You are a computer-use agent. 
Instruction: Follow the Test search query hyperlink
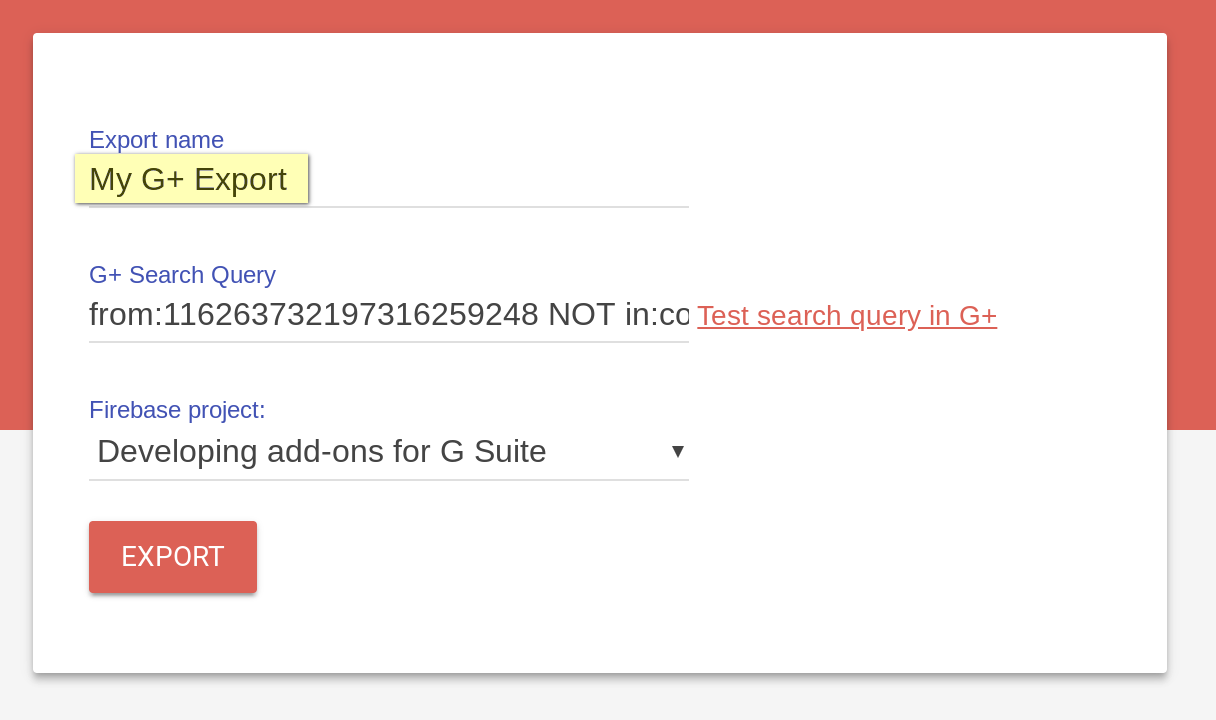(x=846, y=315)
